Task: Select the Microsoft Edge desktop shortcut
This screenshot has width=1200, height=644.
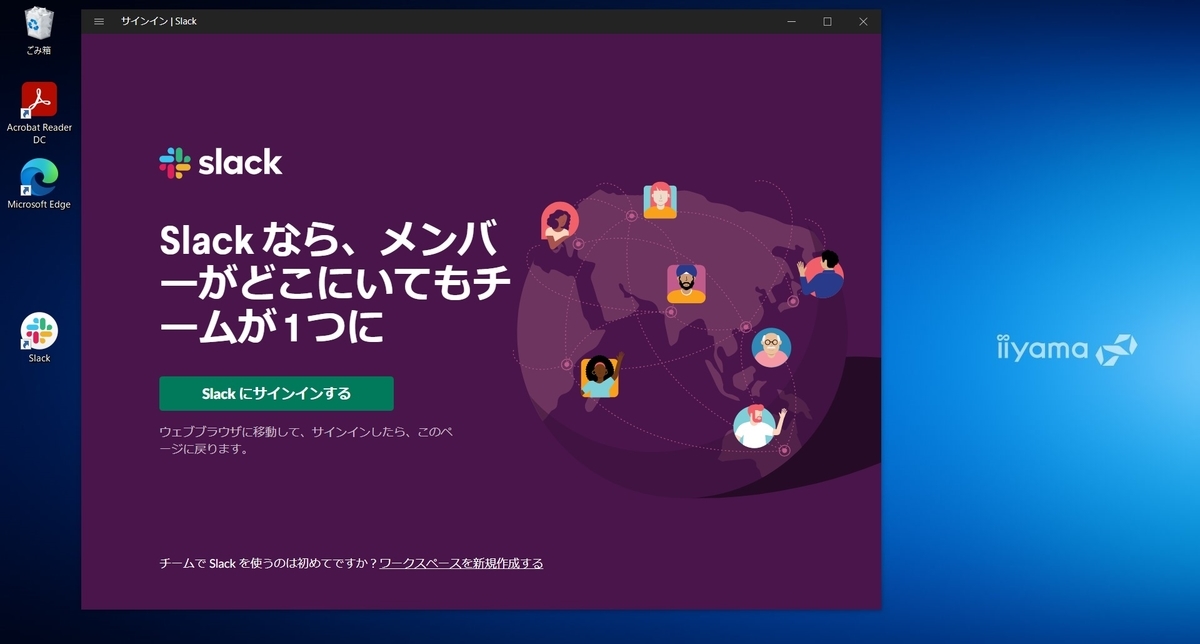Action: click(x=39, y=185)
